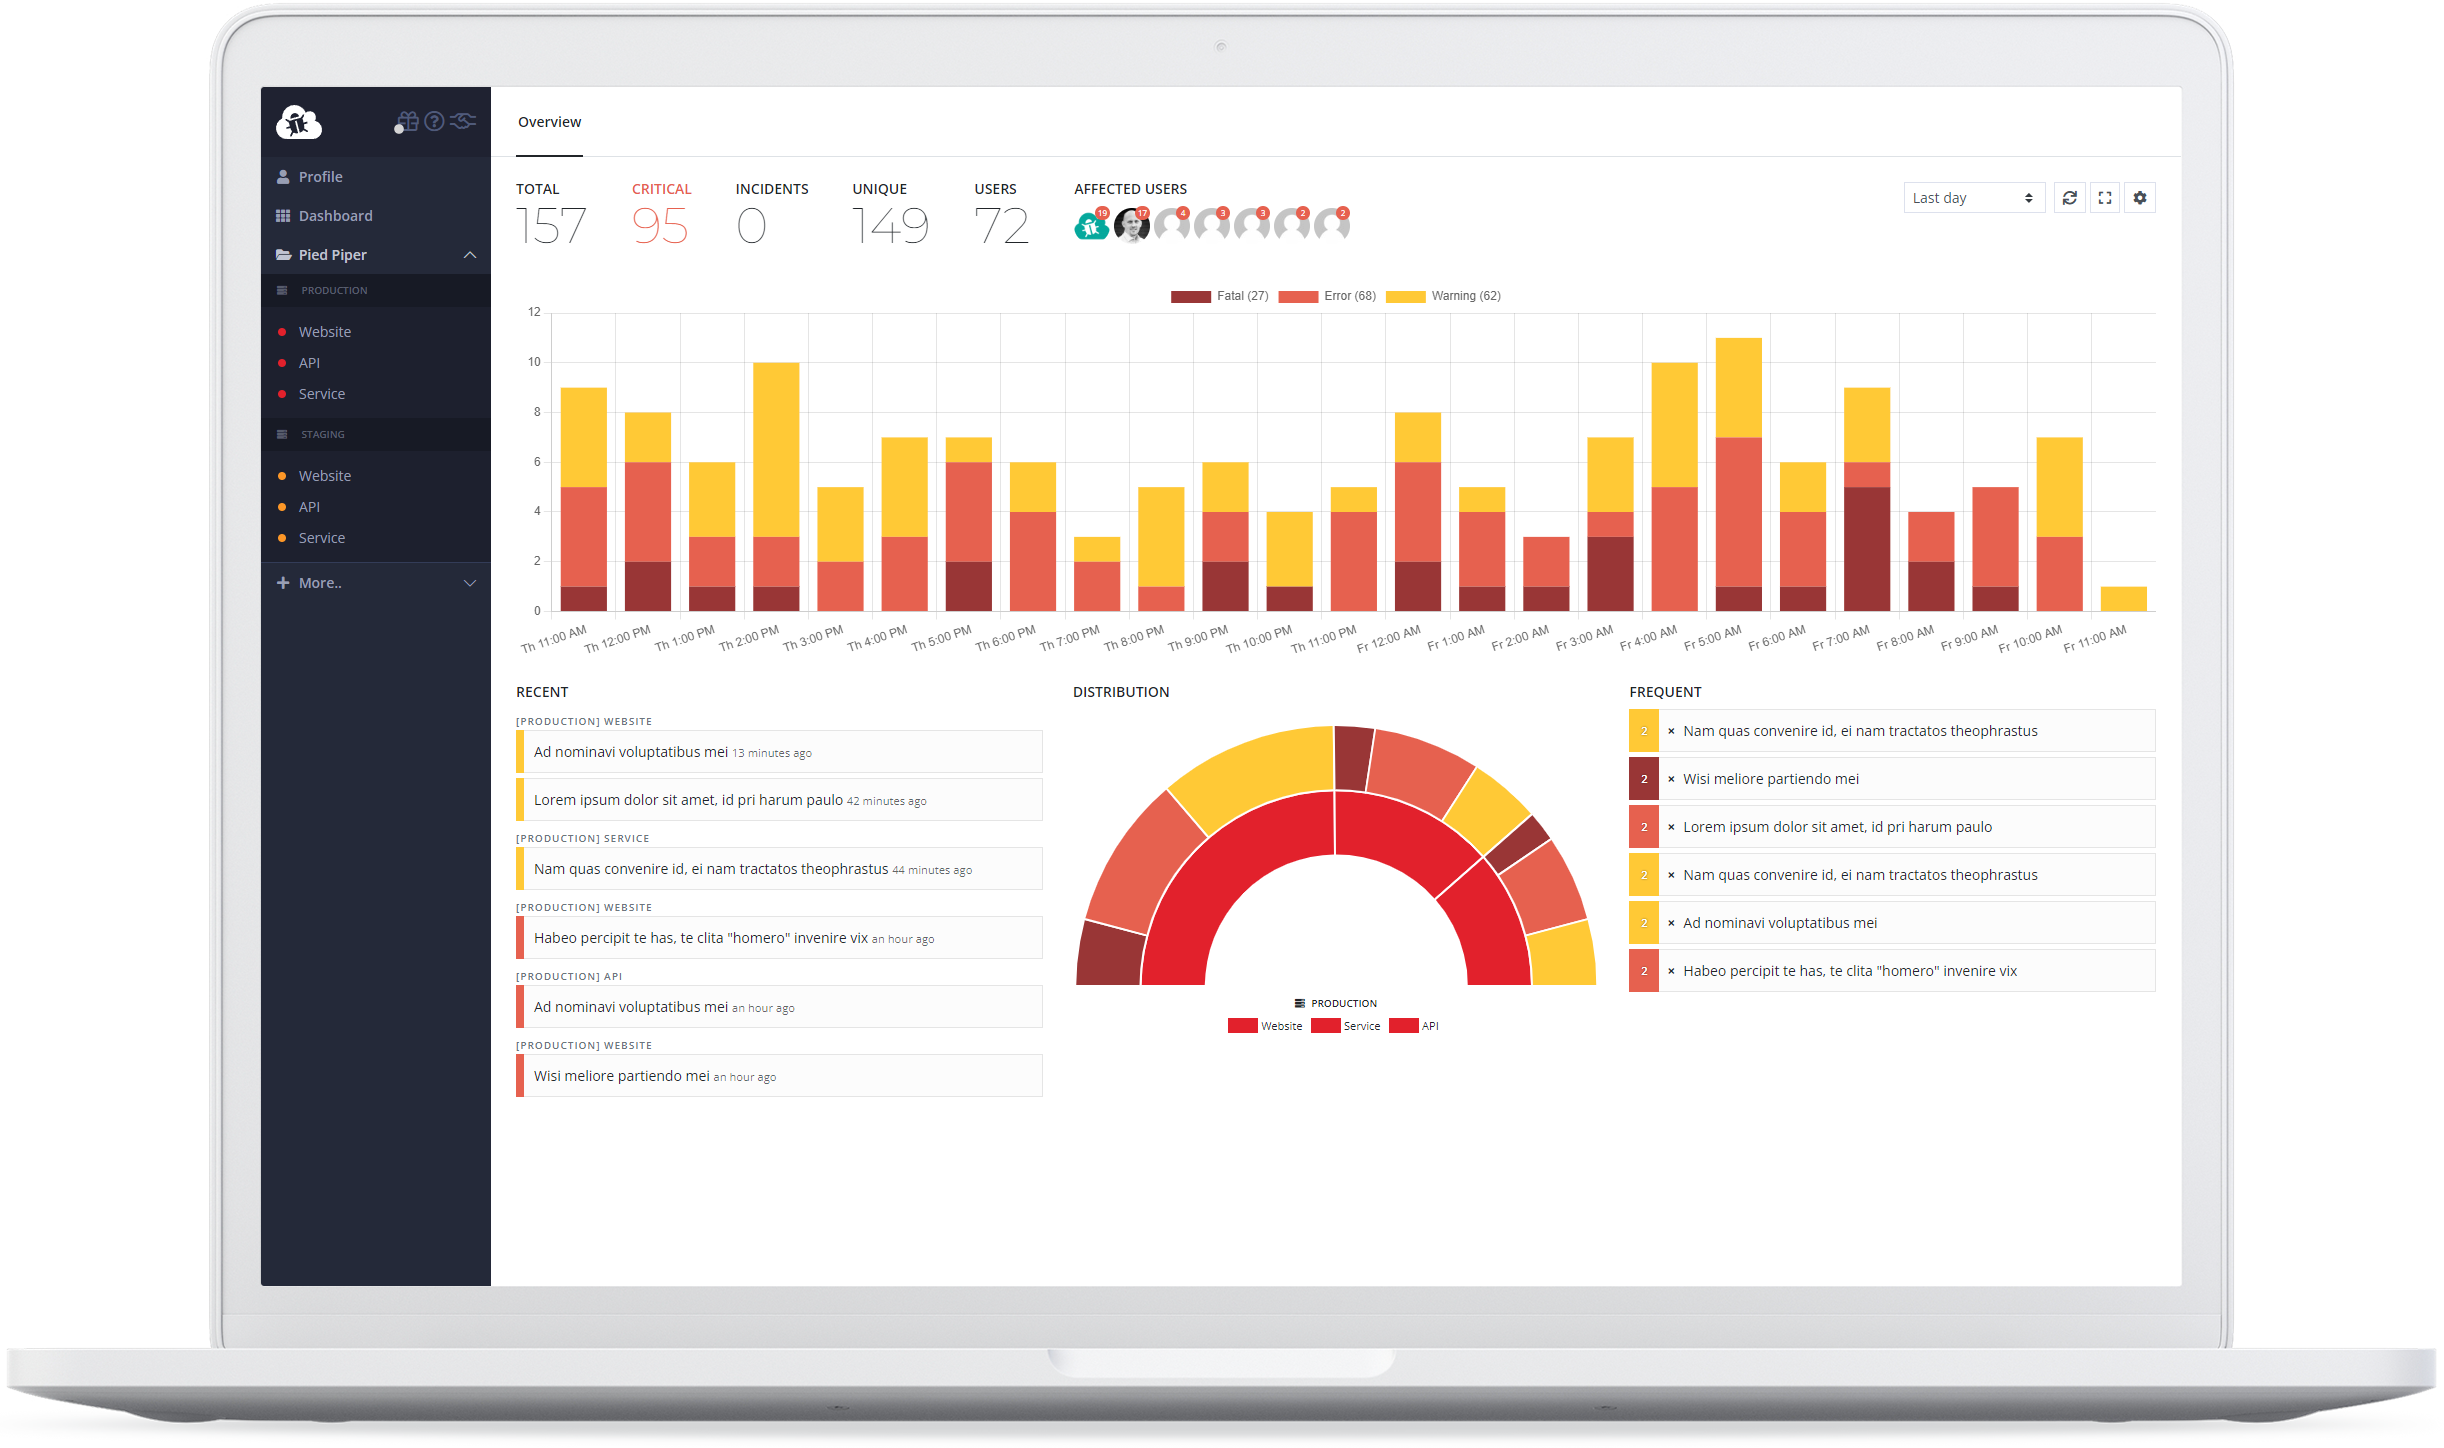Select the Overview tab
The width and height of the screenshot is (2444, 1448).
tap(549, 122)
